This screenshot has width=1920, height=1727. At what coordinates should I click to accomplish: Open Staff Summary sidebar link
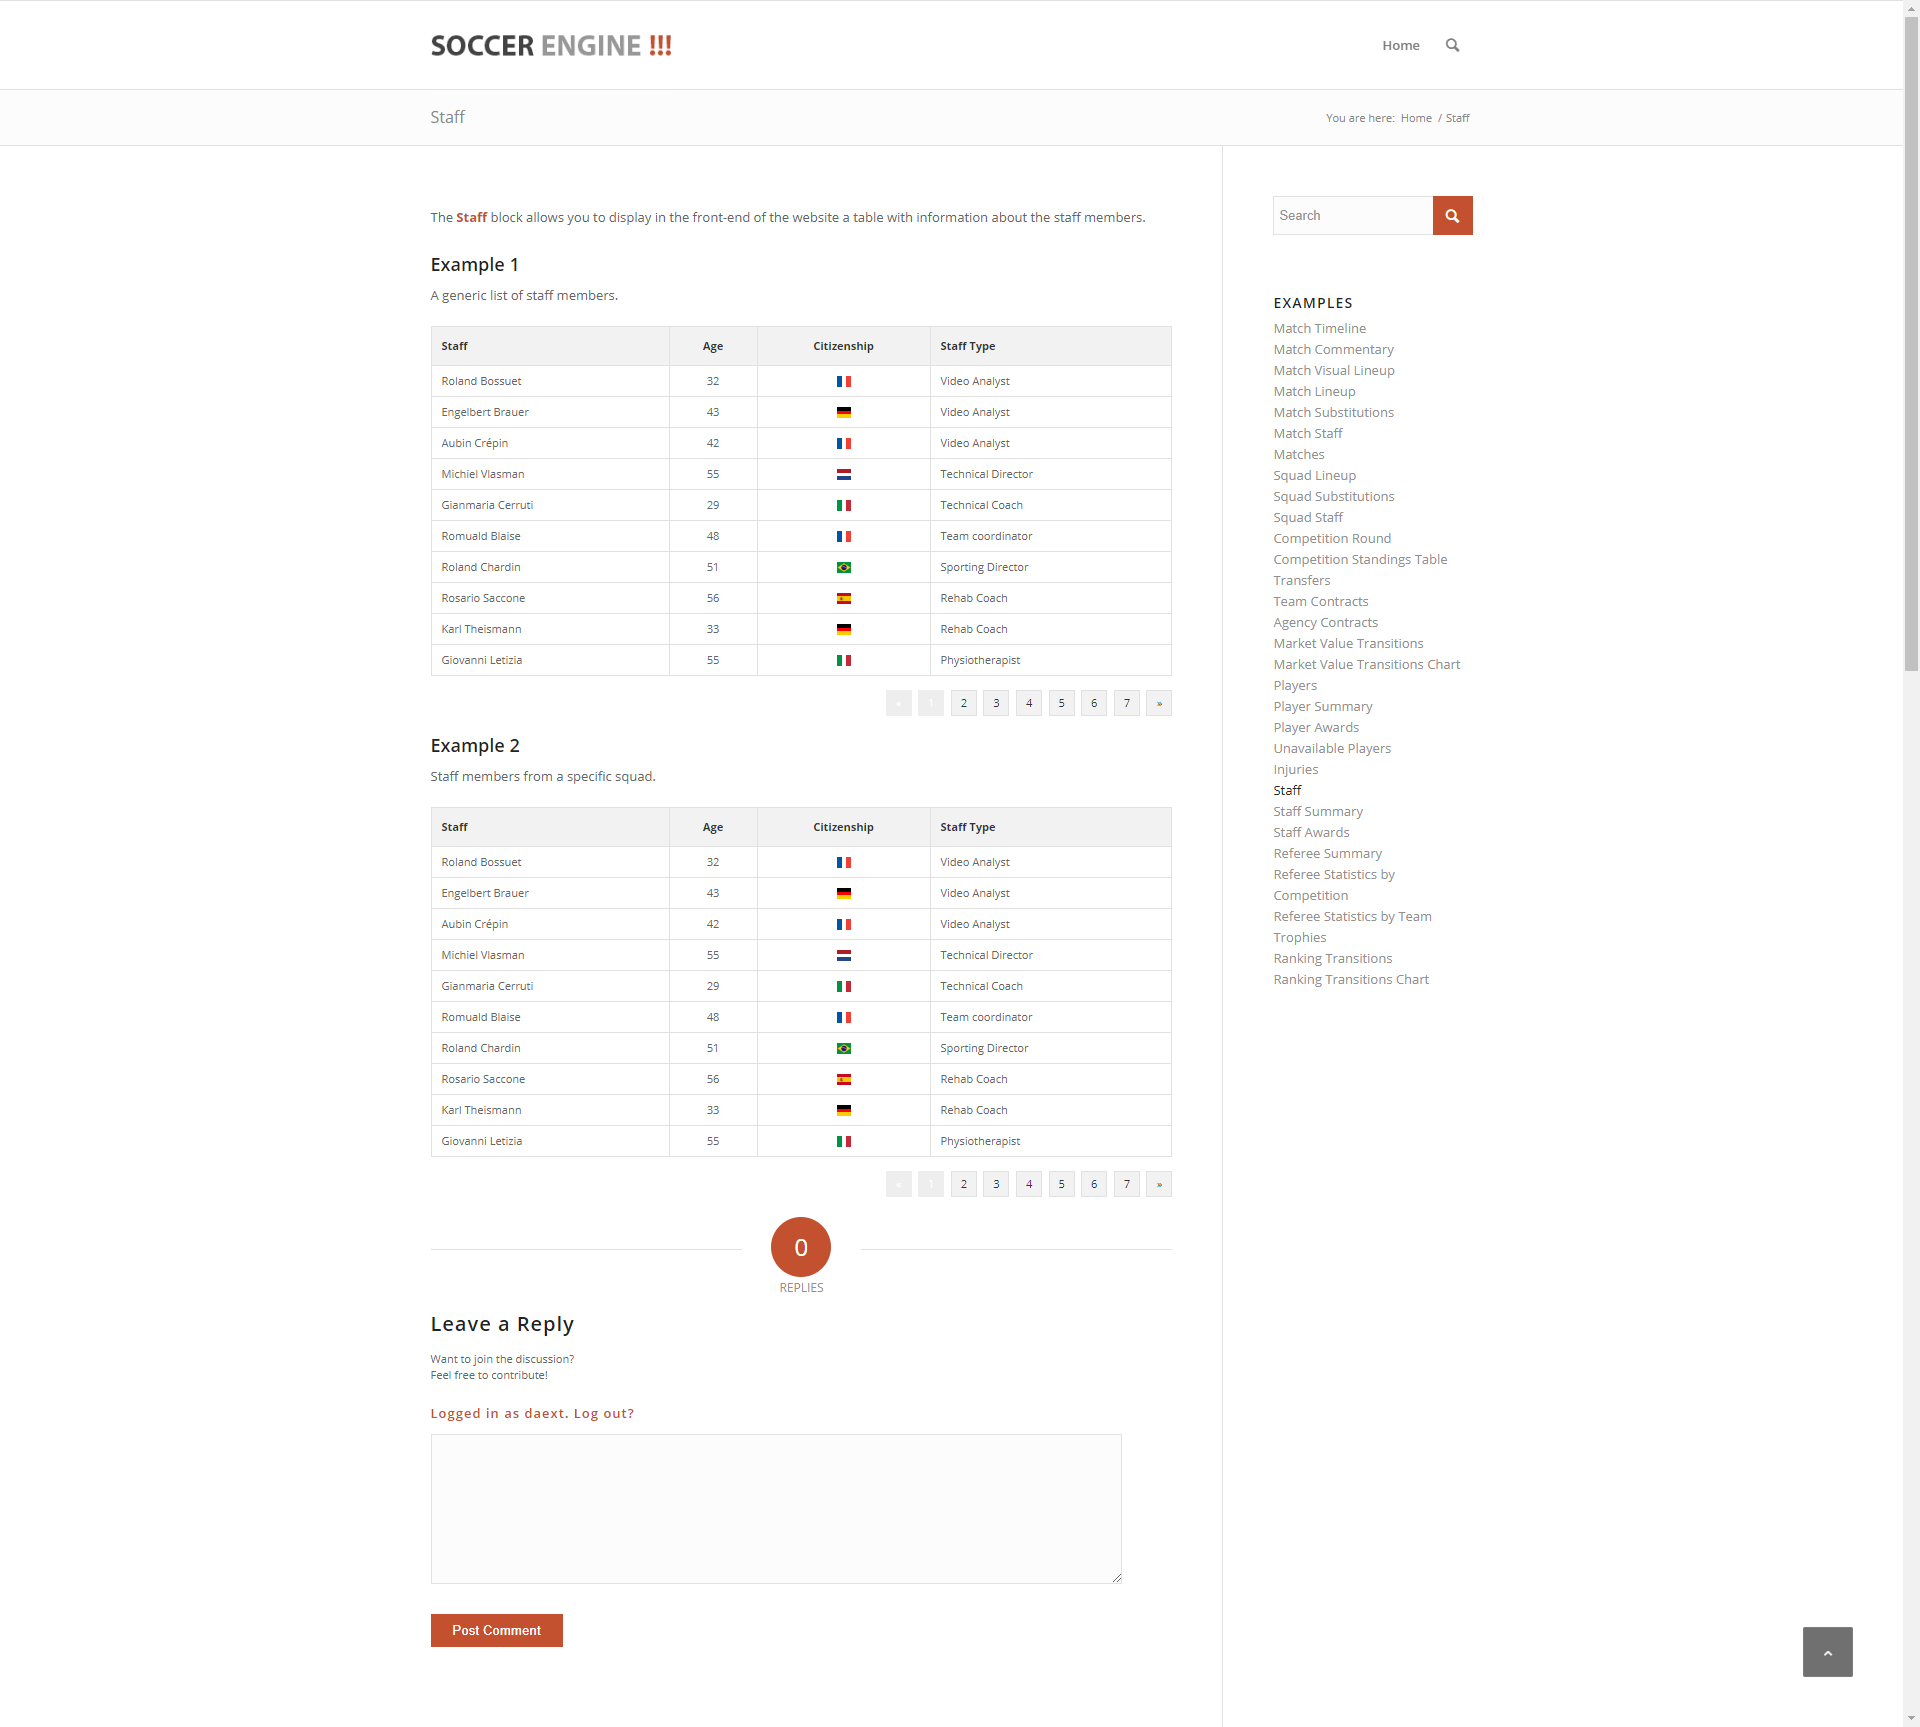click(1317, 812)
